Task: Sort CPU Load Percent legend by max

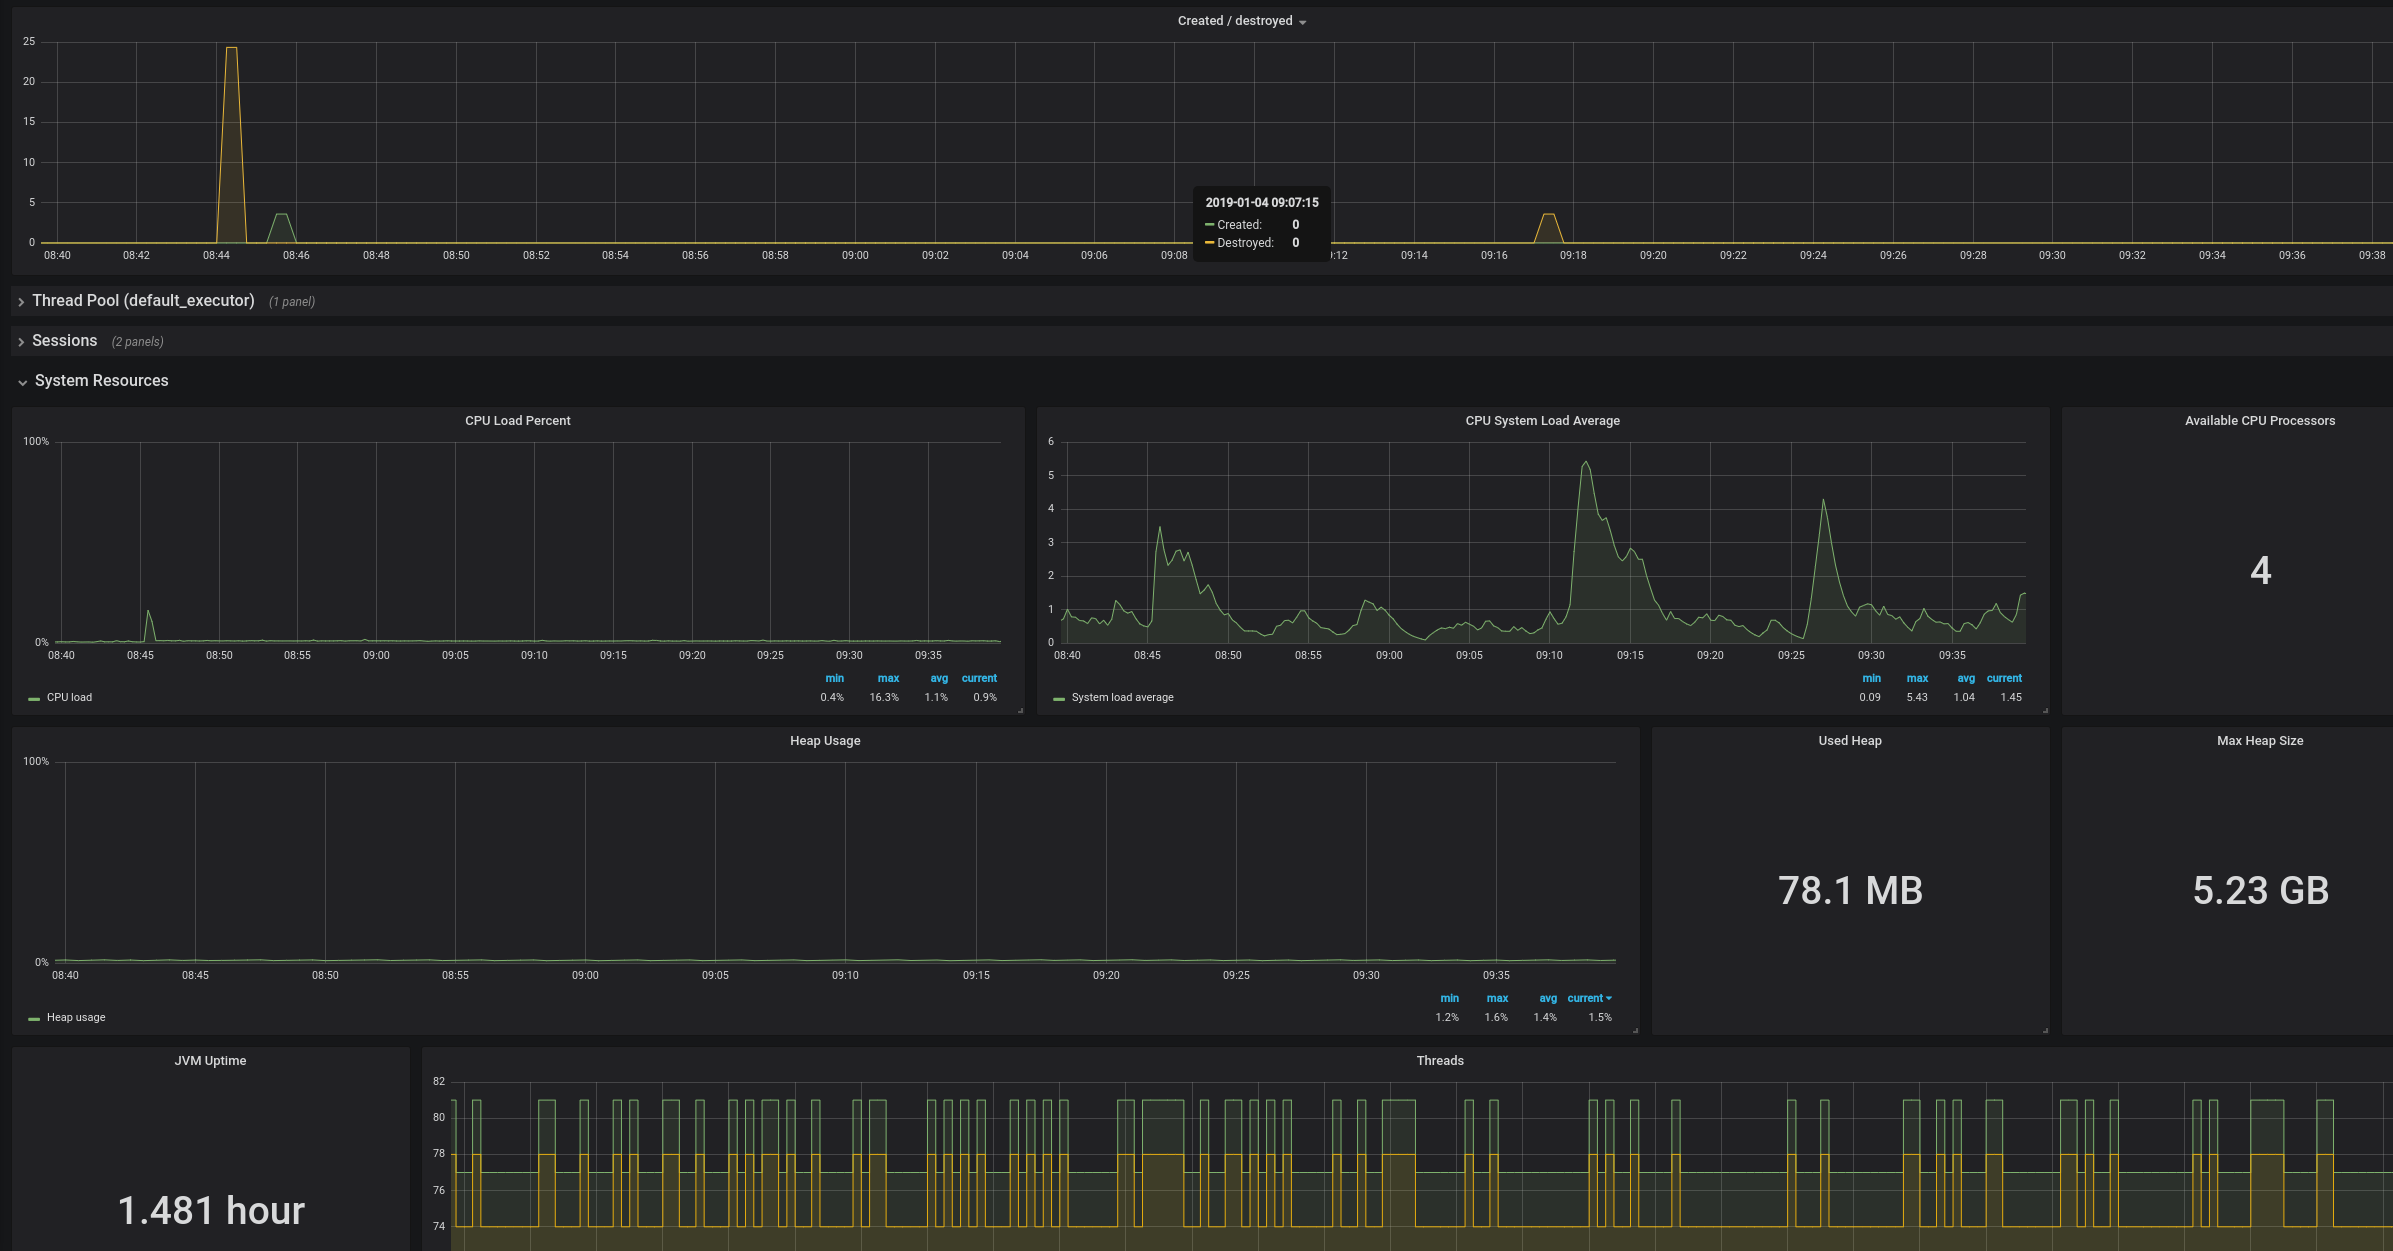Action: (x=888, y=679)
